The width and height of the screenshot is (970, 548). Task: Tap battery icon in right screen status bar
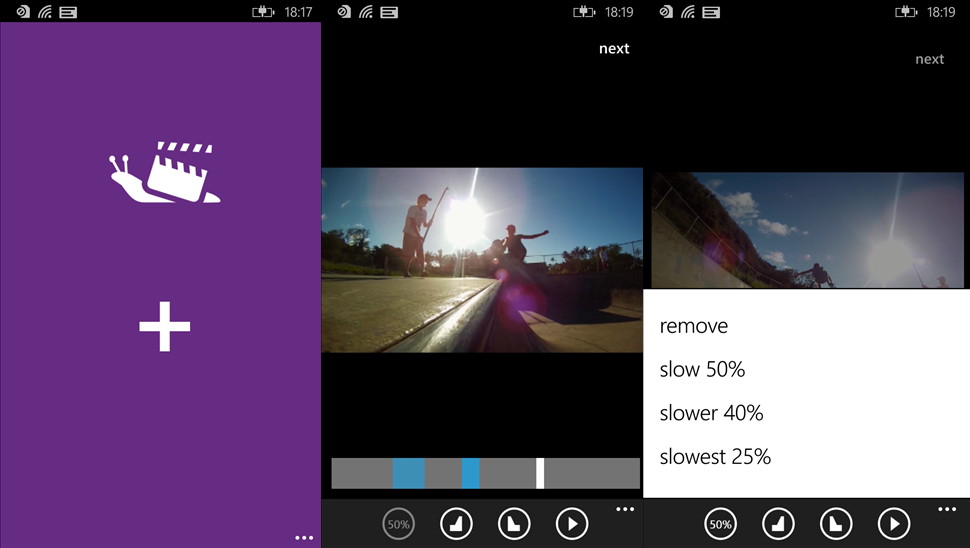(906, 12)
